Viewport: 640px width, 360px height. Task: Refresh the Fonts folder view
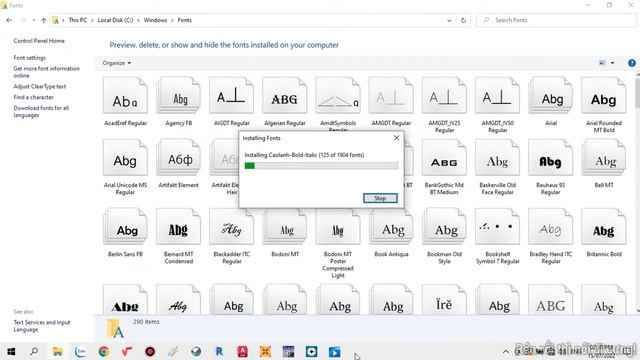click(463, 20)
